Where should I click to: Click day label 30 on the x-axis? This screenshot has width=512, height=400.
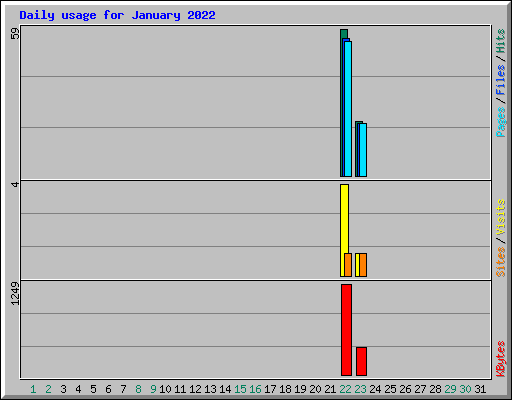pos(465,389)
